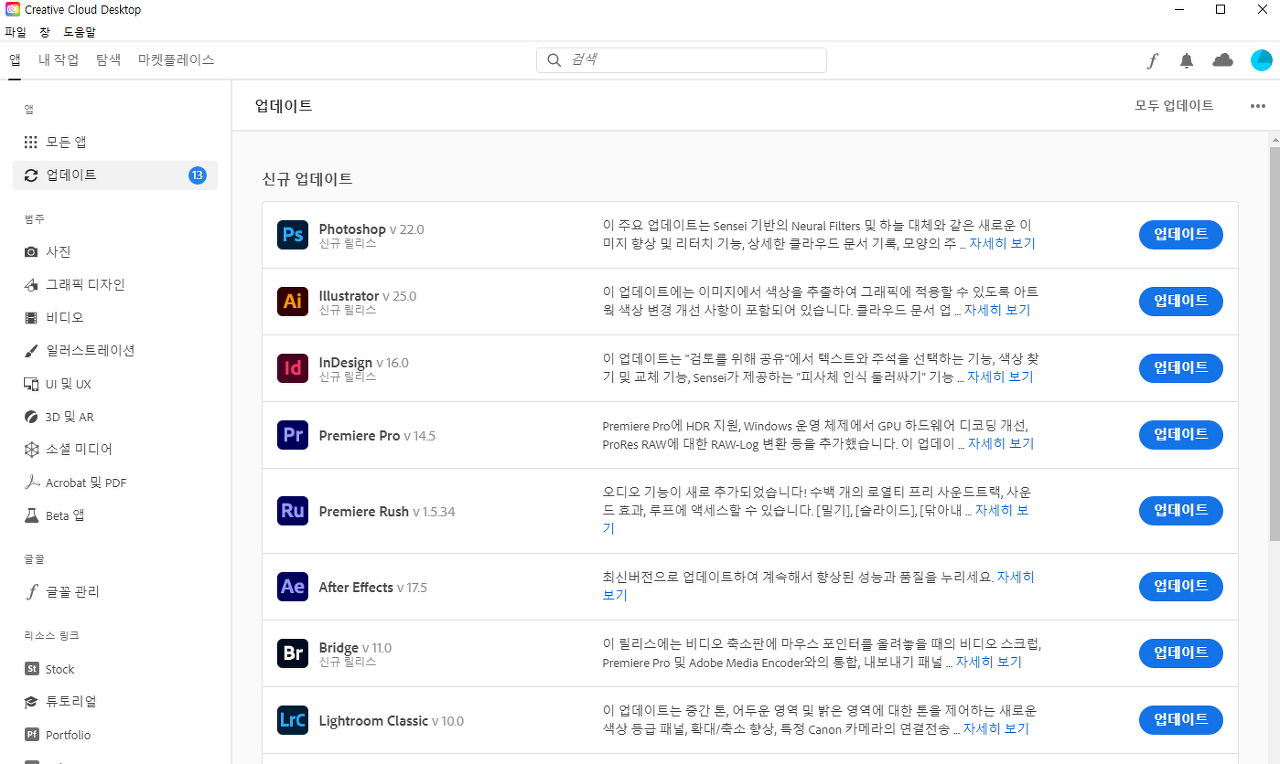The height and width of the screenshot is (764, 1280).
Task: Open the 창 menu
Action: coord(44,32)
